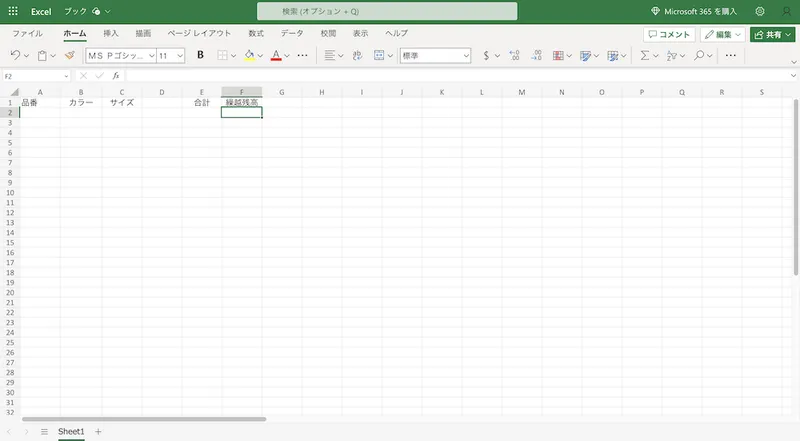
Task: Expand the Name Box dropdown arrow
Action: coord(66,76)
